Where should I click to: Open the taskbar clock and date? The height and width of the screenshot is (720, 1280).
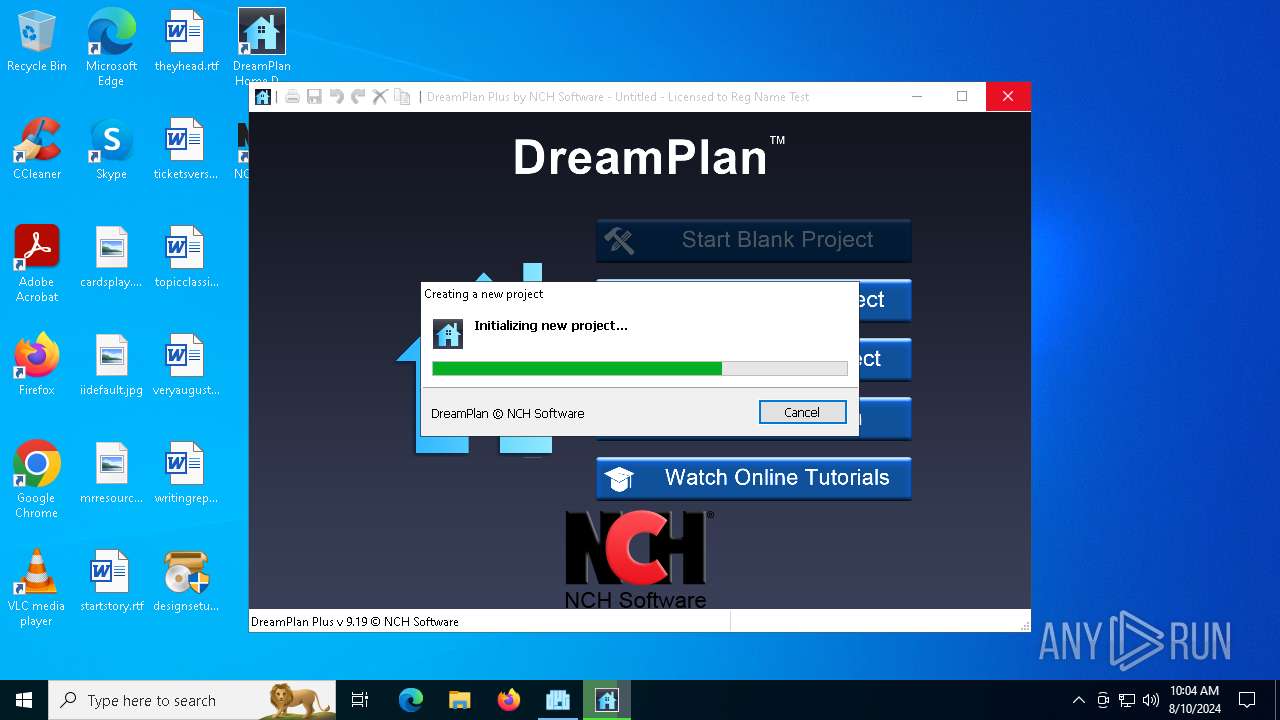pyautogui.click(x=1194, y=700)
